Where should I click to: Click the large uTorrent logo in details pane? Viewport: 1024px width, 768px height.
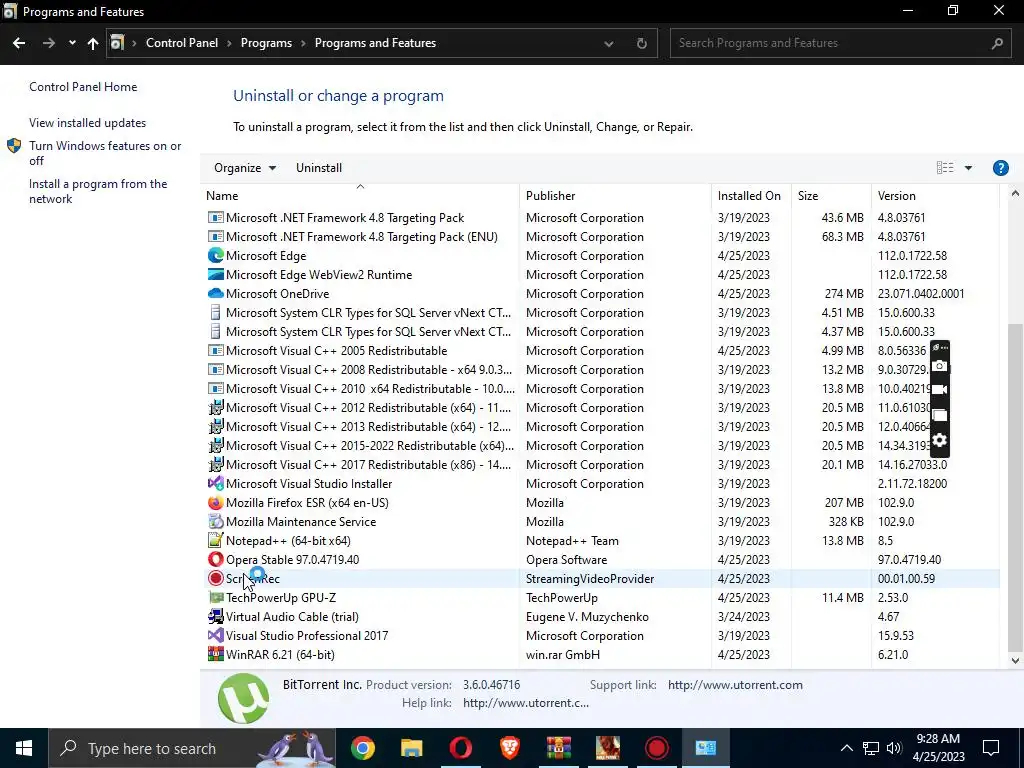tap(243, 698)
